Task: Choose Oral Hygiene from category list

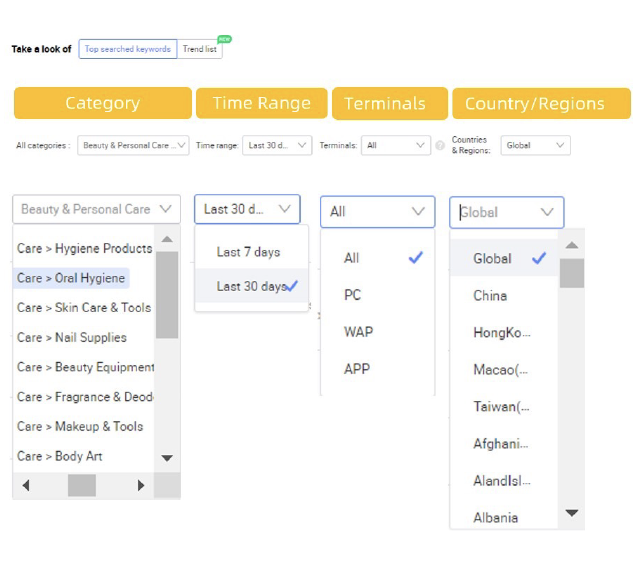Action: coord(72,278)
